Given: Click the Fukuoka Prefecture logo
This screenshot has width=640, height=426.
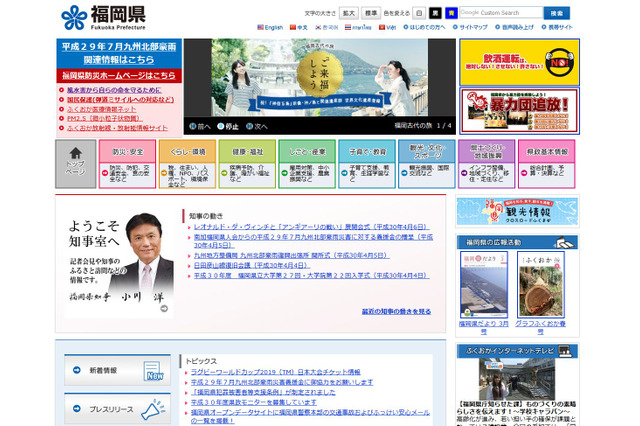Looking at the screenshot, I should point(103,18).
